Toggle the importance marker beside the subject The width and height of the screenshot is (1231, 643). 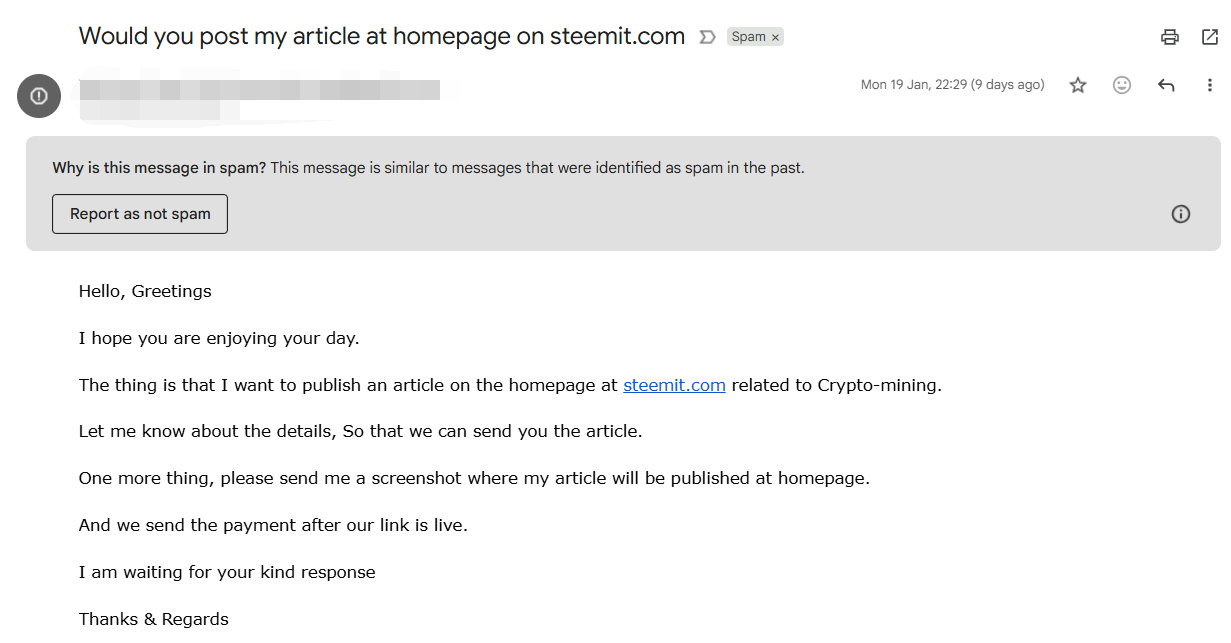pyautogui.click(x=707, y=37)
